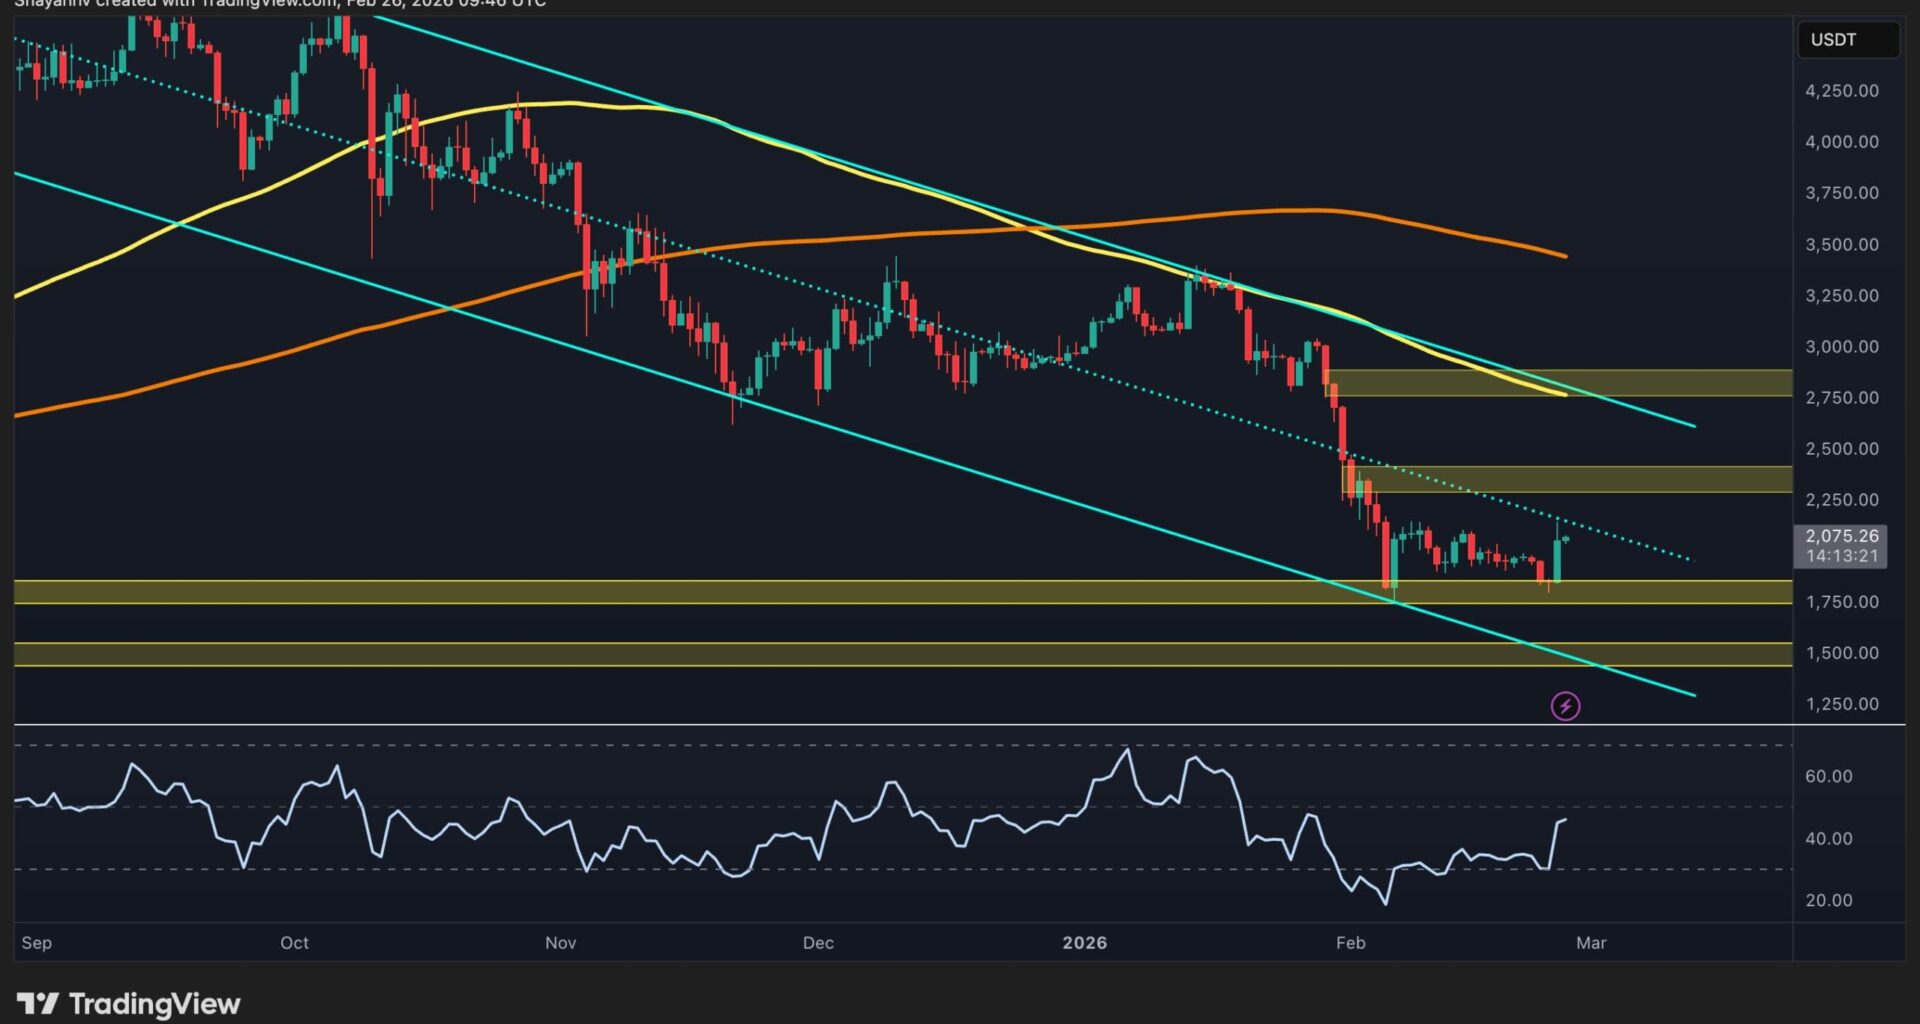This screenshot has width=1920, height=1024.
Task: Open the USDT currency selector
Action: pos(1848,40)
